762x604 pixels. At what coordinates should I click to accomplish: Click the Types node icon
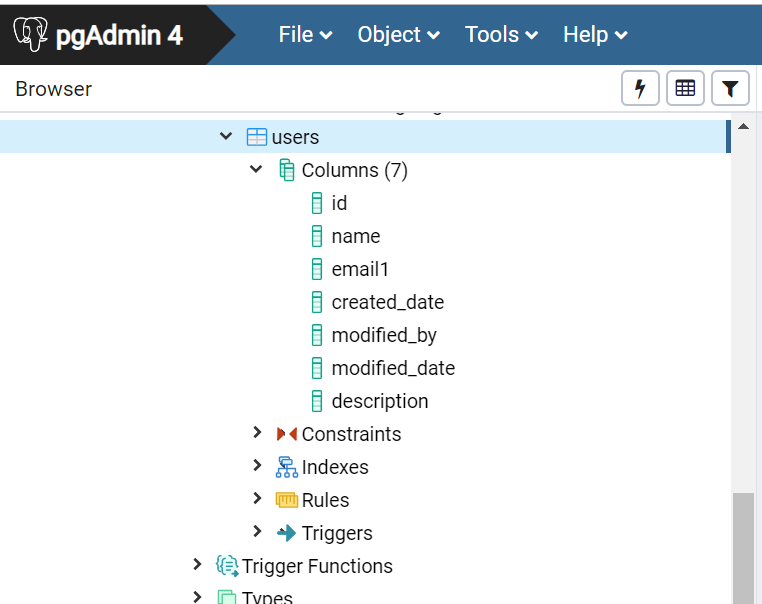tap(227, 597)
